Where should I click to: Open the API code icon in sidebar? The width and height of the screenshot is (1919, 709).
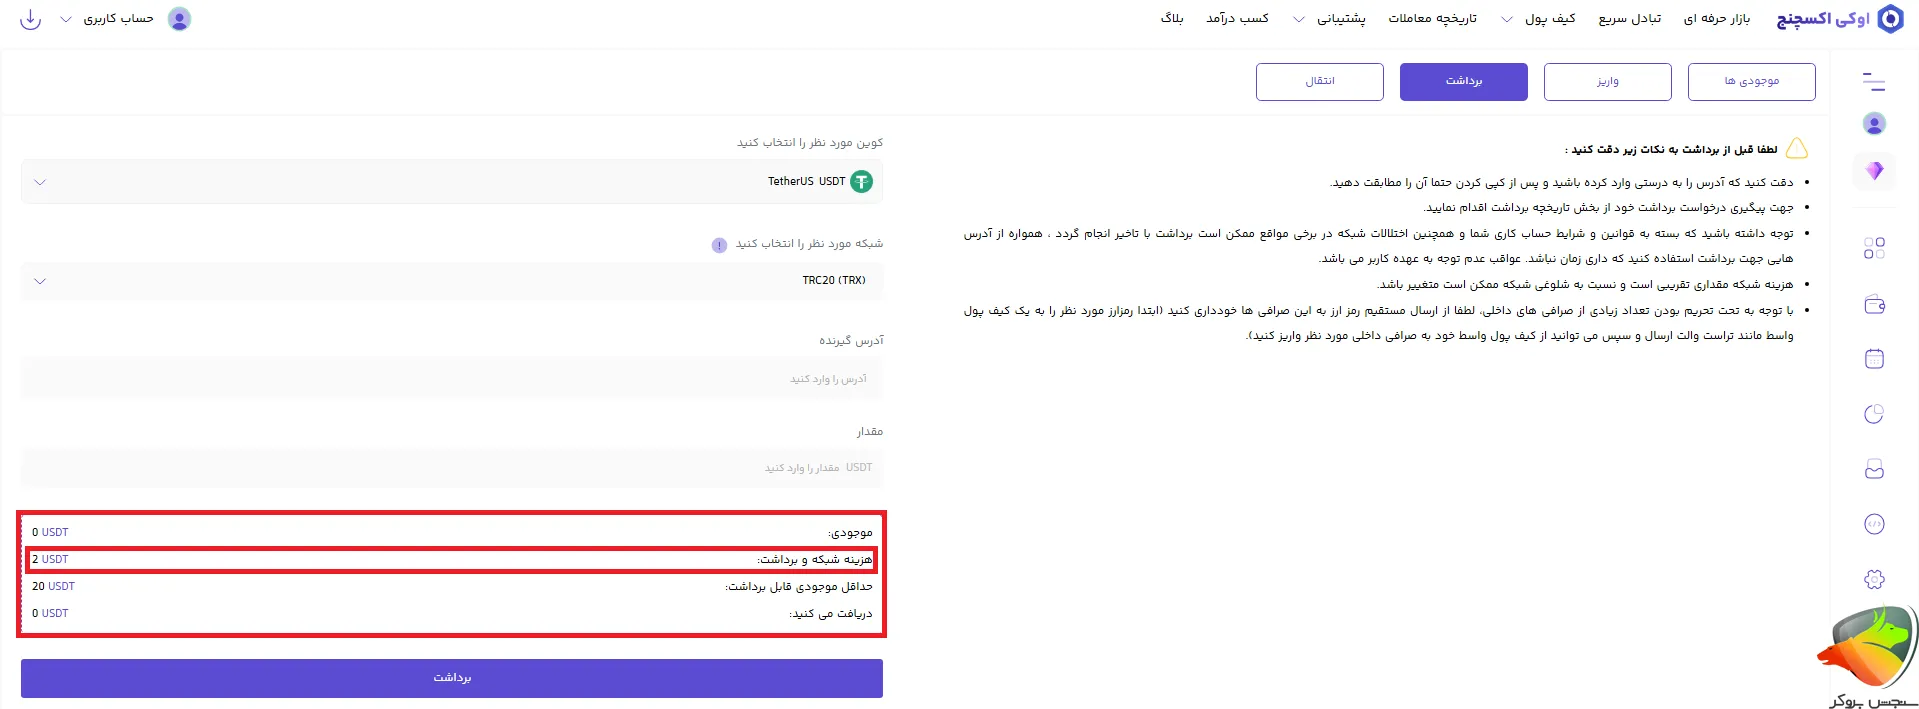point(1874,524)
